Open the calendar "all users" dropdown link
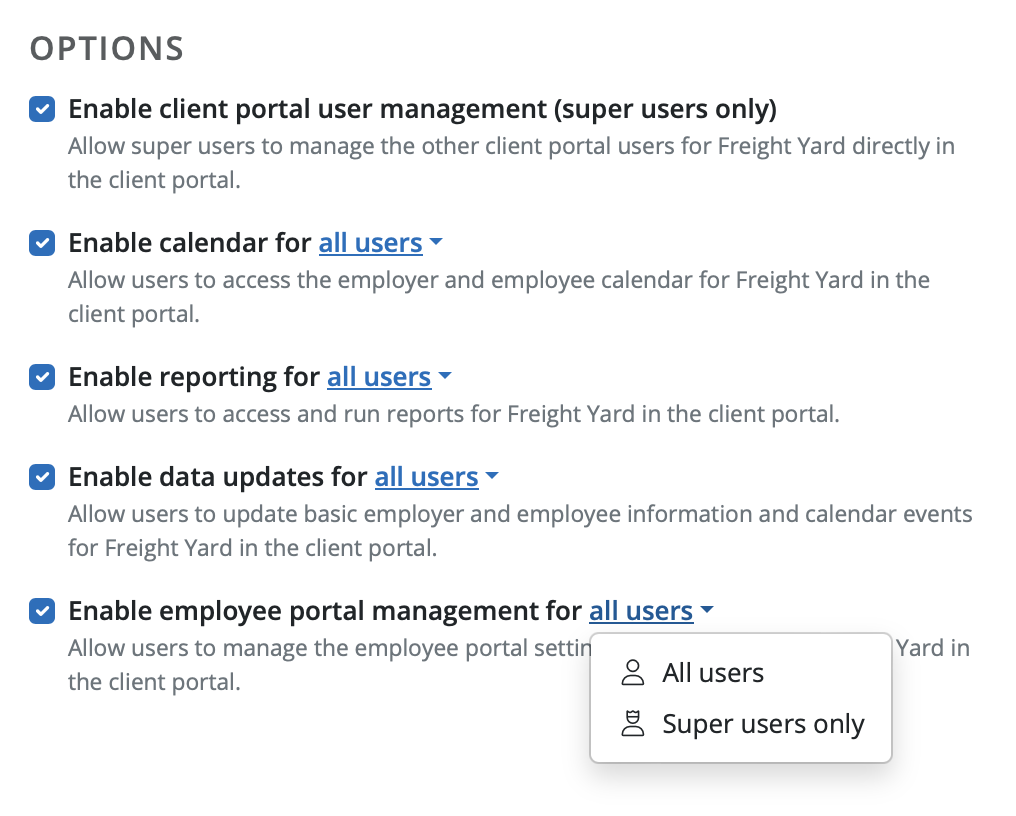 pos(370,243)
